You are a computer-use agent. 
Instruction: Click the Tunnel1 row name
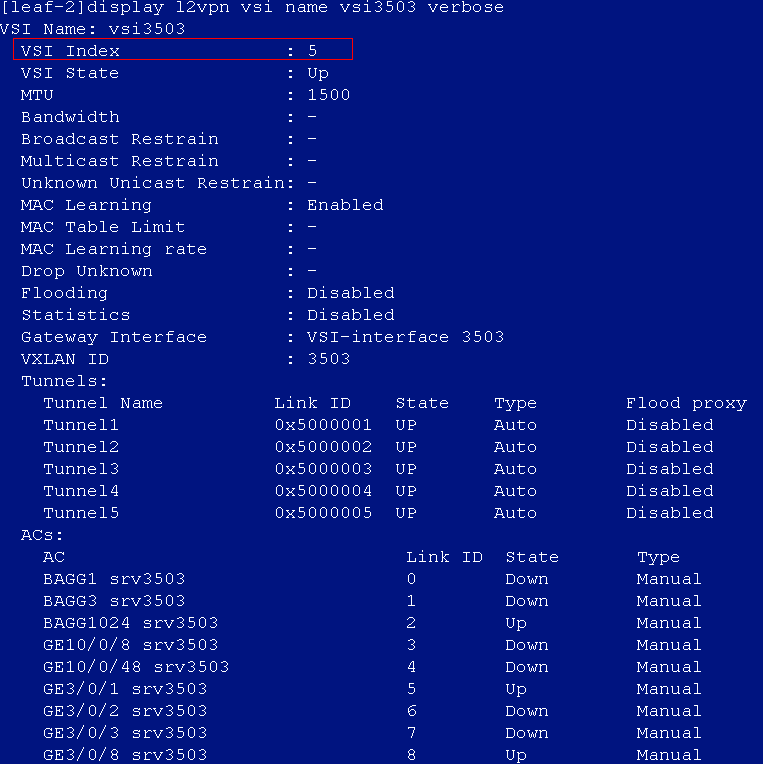click(x=81, y=425)
